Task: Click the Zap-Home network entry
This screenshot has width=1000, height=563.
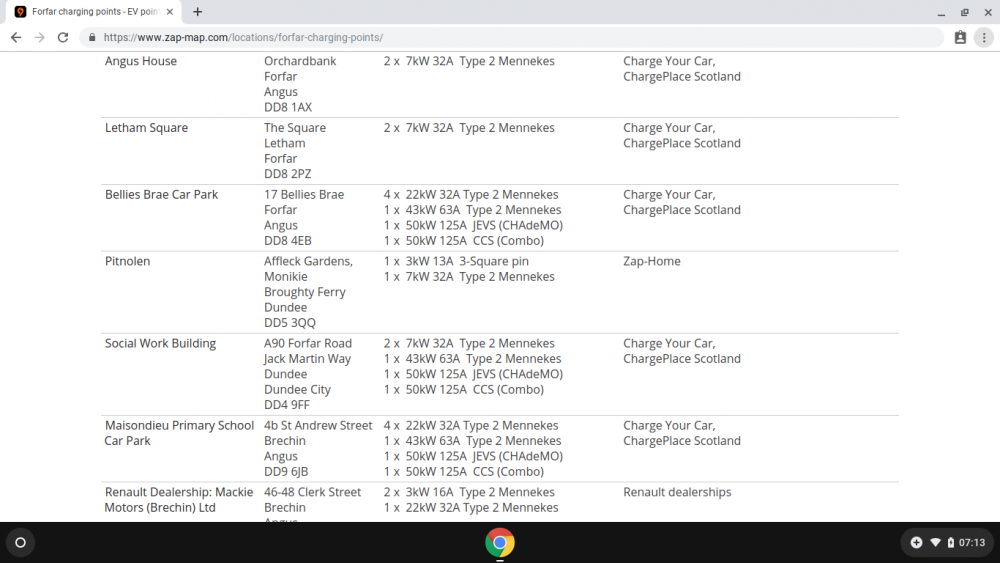Action: (652, 261)
